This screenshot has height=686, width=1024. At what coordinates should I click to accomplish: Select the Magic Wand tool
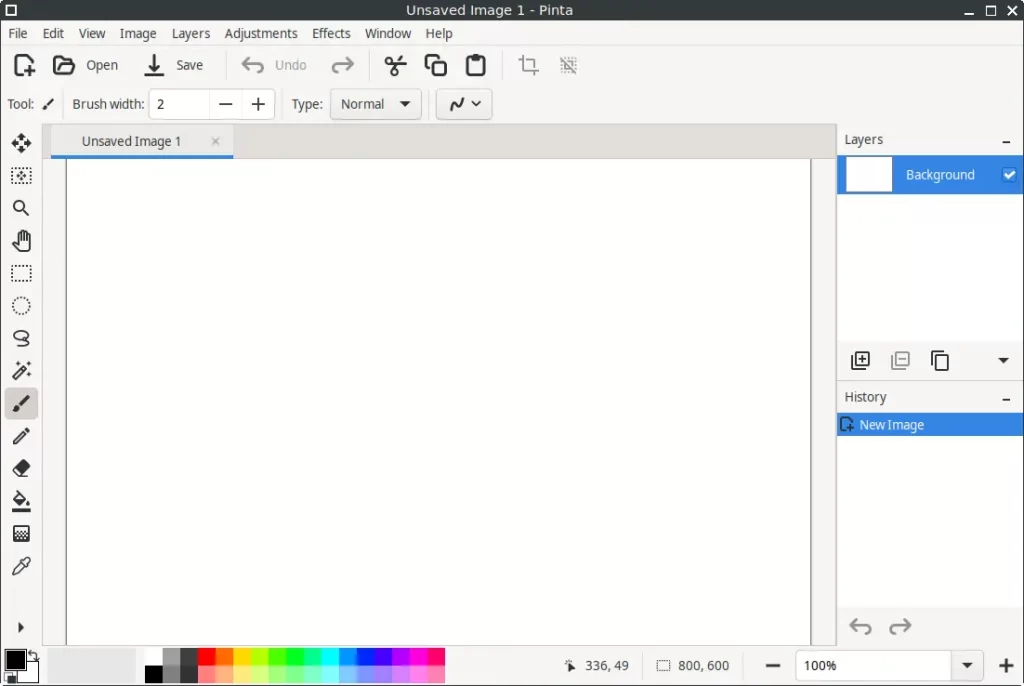[x=21, y=371]
